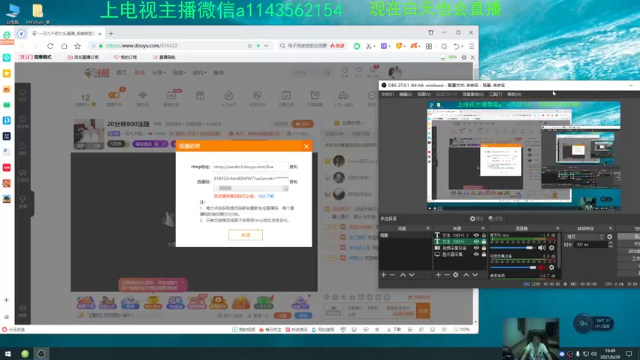Image resolution: width=640 pixels, height=360 pixels.
Task: Reload the Douyu page in browser
Action: (50, 46)
